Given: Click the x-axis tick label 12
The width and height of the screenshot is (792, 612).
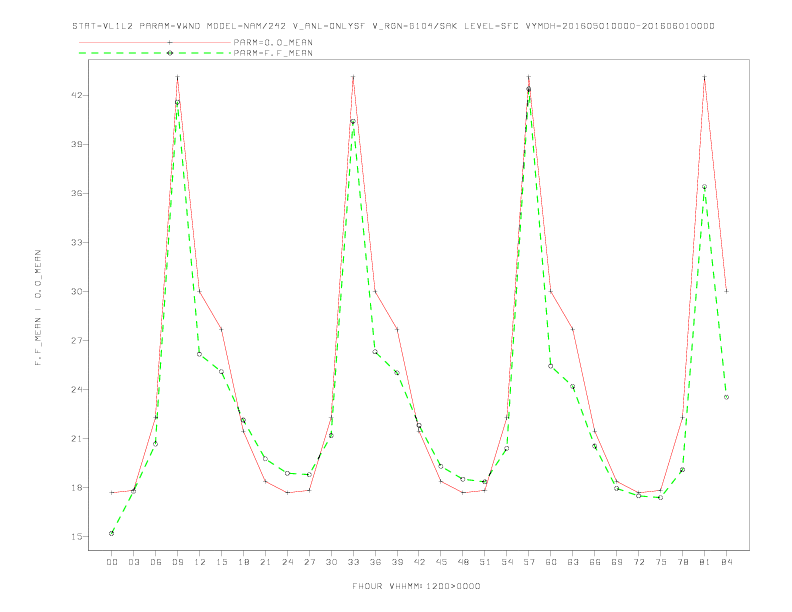Looking at the screenshot, I should tap(200, 562).
